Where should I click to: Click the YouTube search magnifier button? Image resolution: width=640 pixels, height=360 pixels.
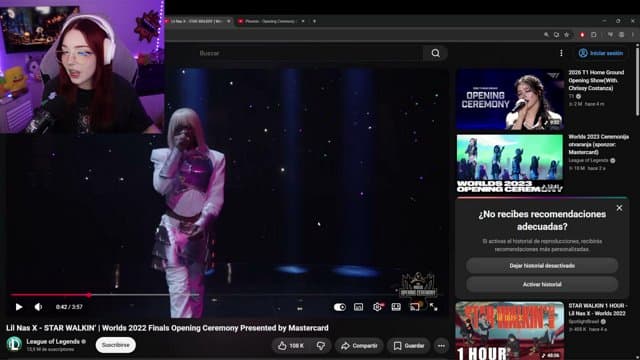tap(436, 53)
